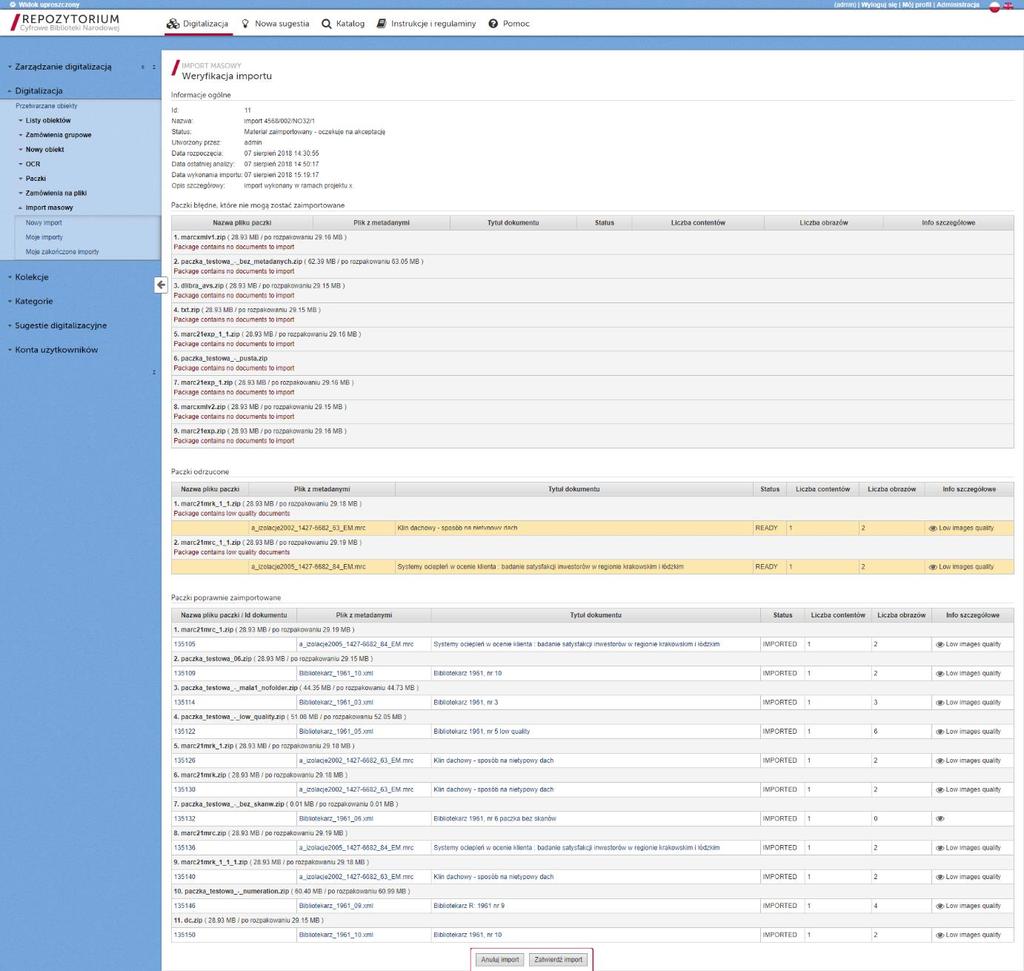Switch language with the English flag icon

pos(1008,5)
